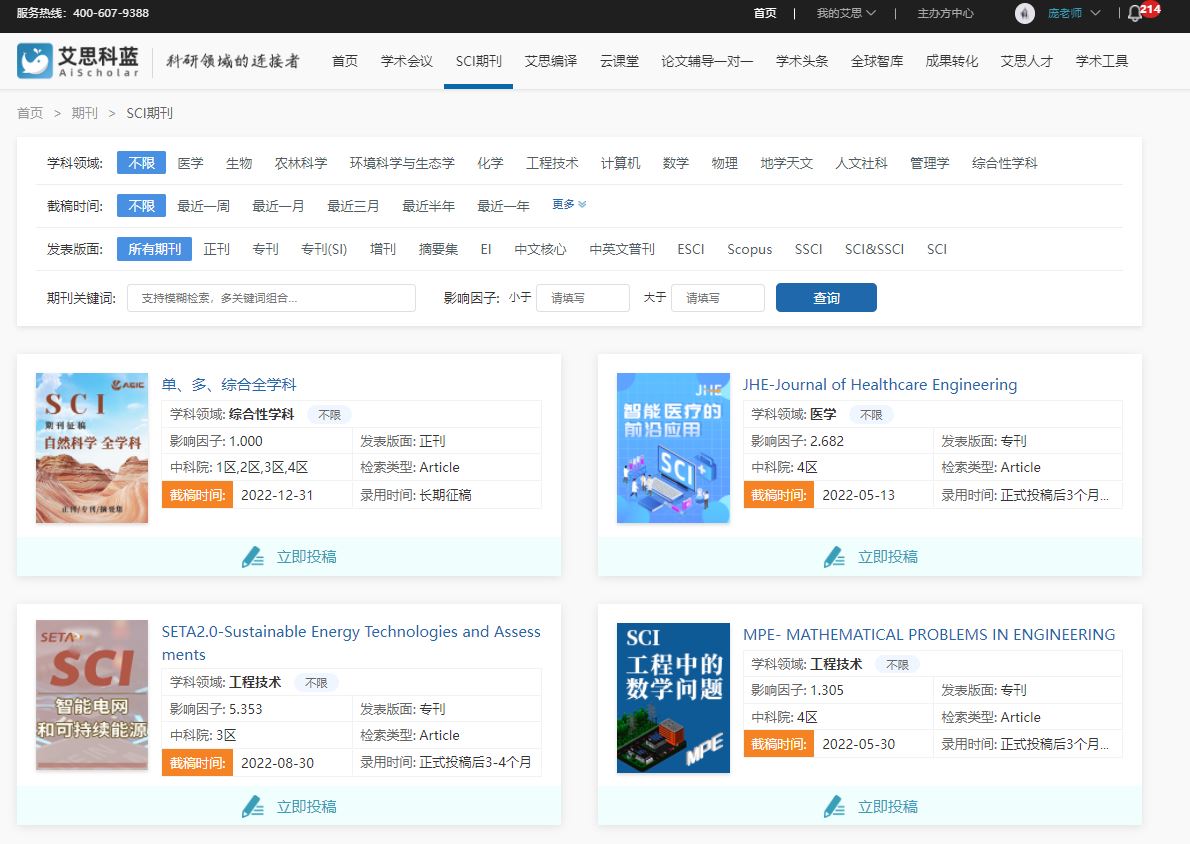Click submit pen icon under JHE journal
Image resolution: width=1190 pixels, height=844 pixels.
[834, 557]
